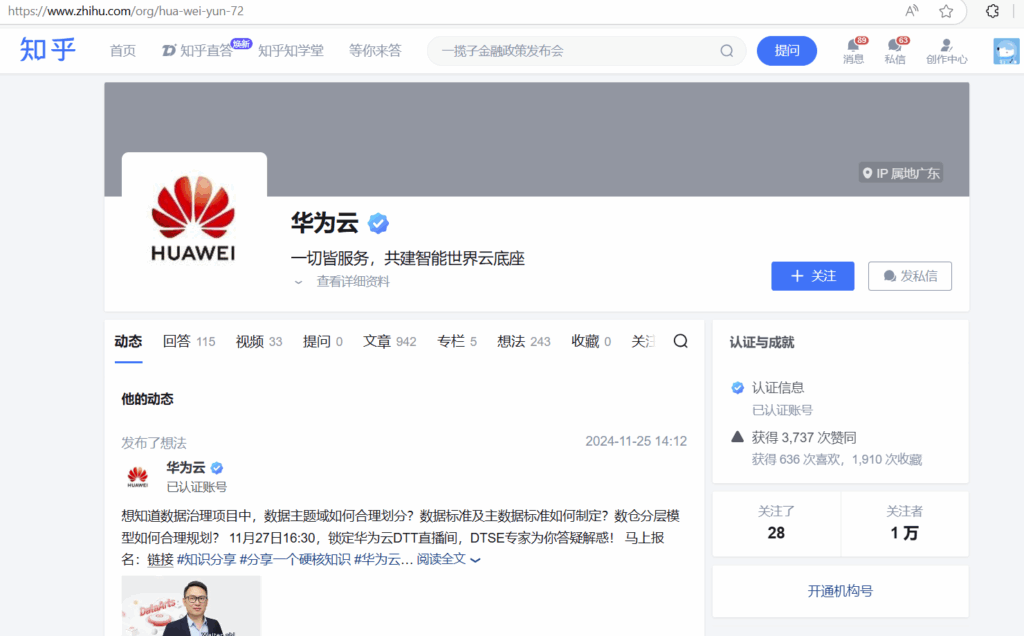1024x636 pixels.
Task: Click the 关注者 1 万 count
Action: click(x=904, y=524)
